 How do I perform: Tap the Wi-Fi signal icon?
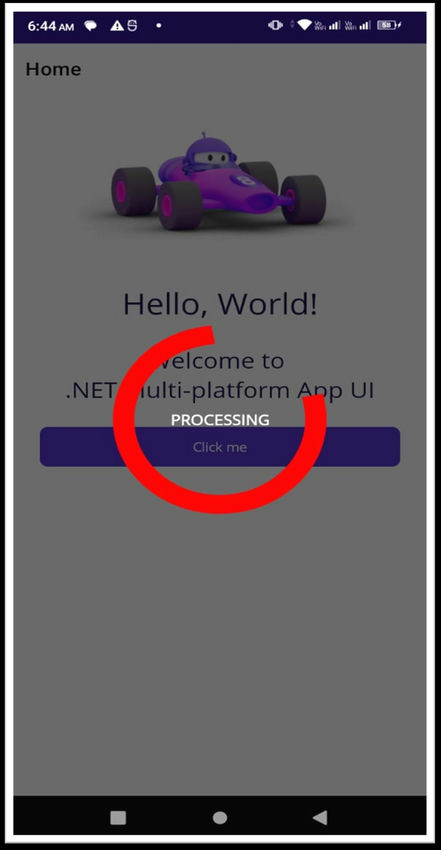tap(305, 25)
